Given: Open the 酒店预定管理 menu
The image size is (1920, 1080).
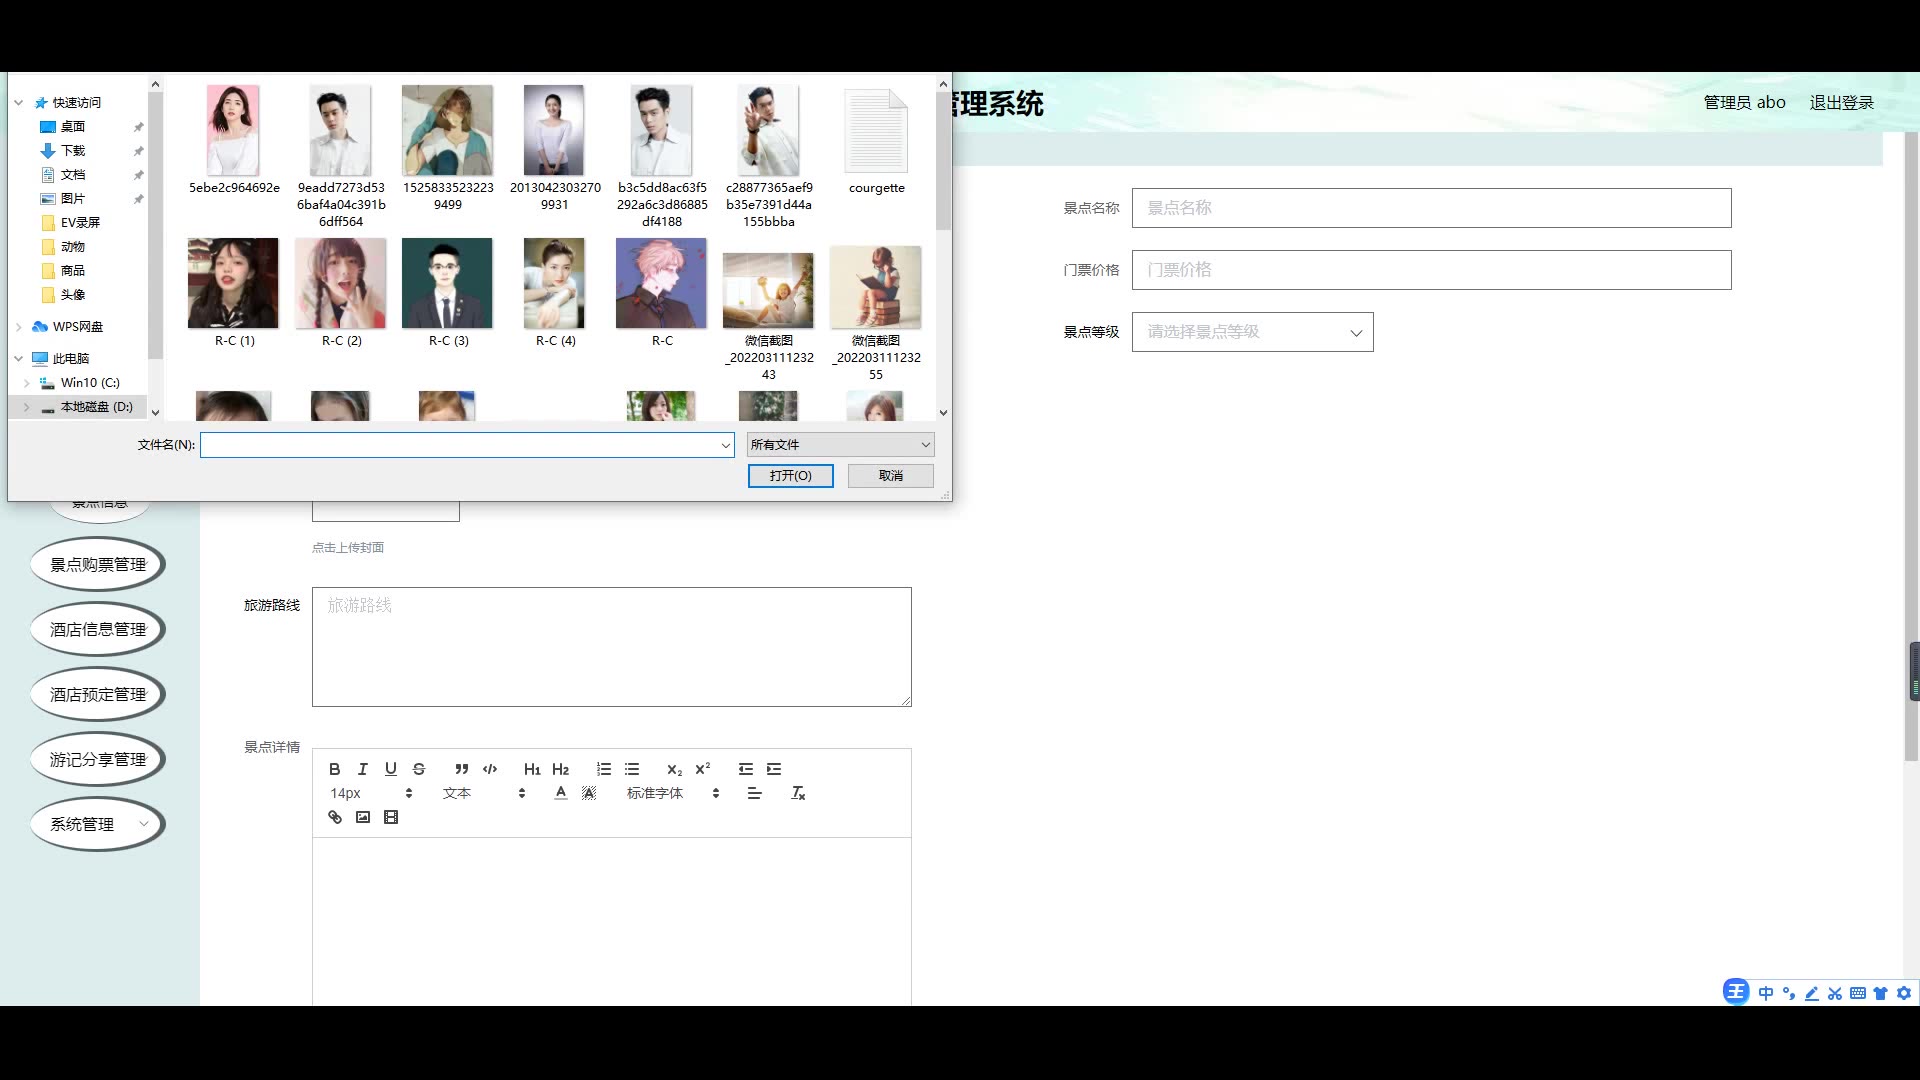Looking at the screenshot, I should pos(98,695).
